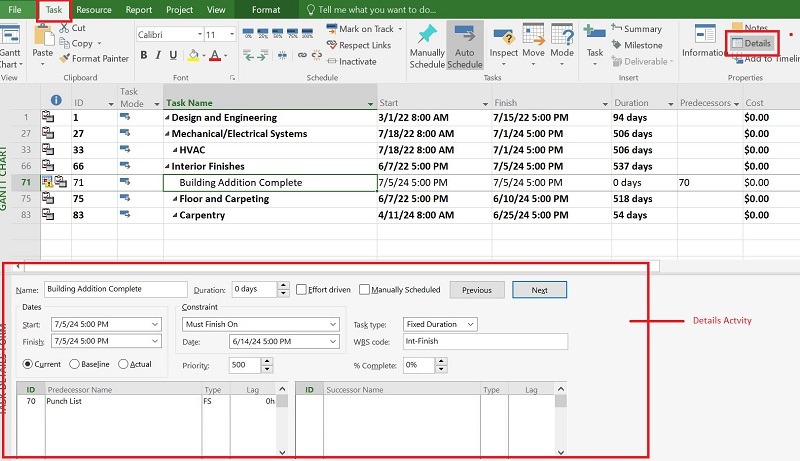Select the Baseline radio button
This screenshot has height=461, width=800.
coord(74,364)
